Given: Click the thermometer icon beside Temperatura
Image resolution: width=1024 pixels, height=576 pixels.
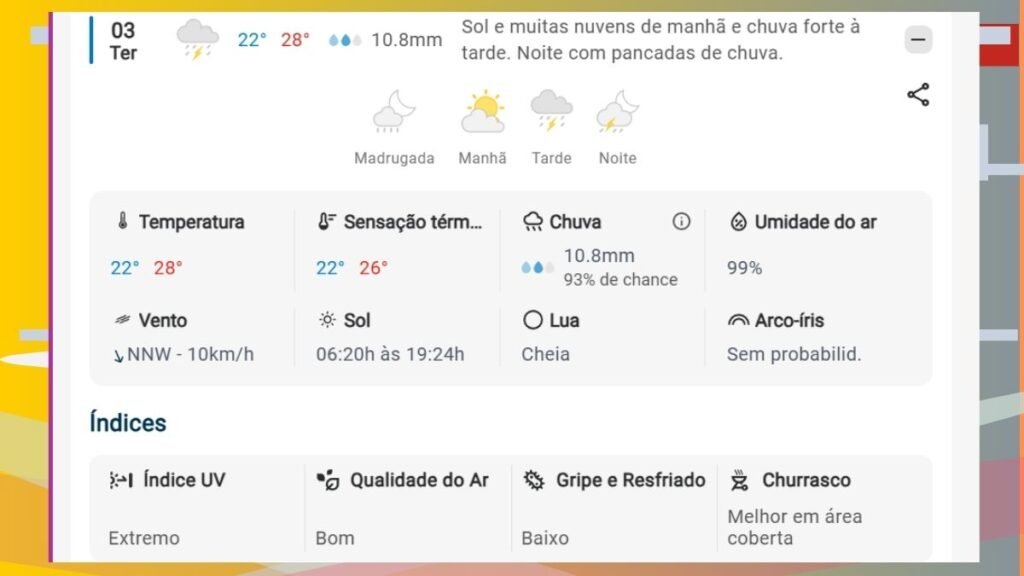Looking at the screenshot, I should pyautogui.click(x=122, y=222).
